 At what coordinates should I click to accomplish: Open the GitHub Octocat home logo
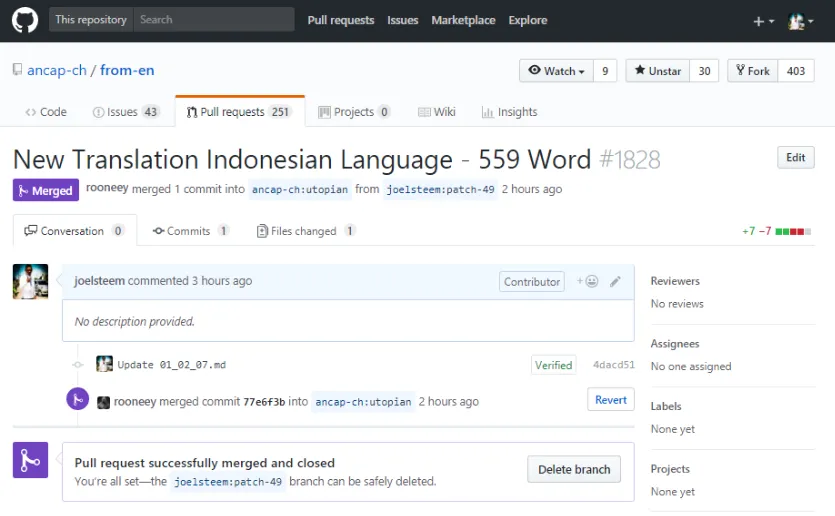point(24,21)
